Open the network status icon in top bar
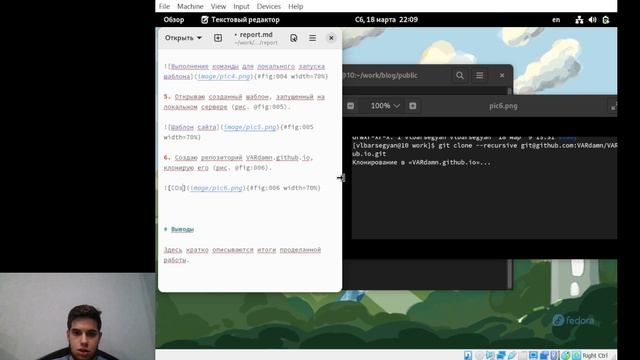Image resolution: width=640 pixels, height=360 pixels. [x=579, y=20]
